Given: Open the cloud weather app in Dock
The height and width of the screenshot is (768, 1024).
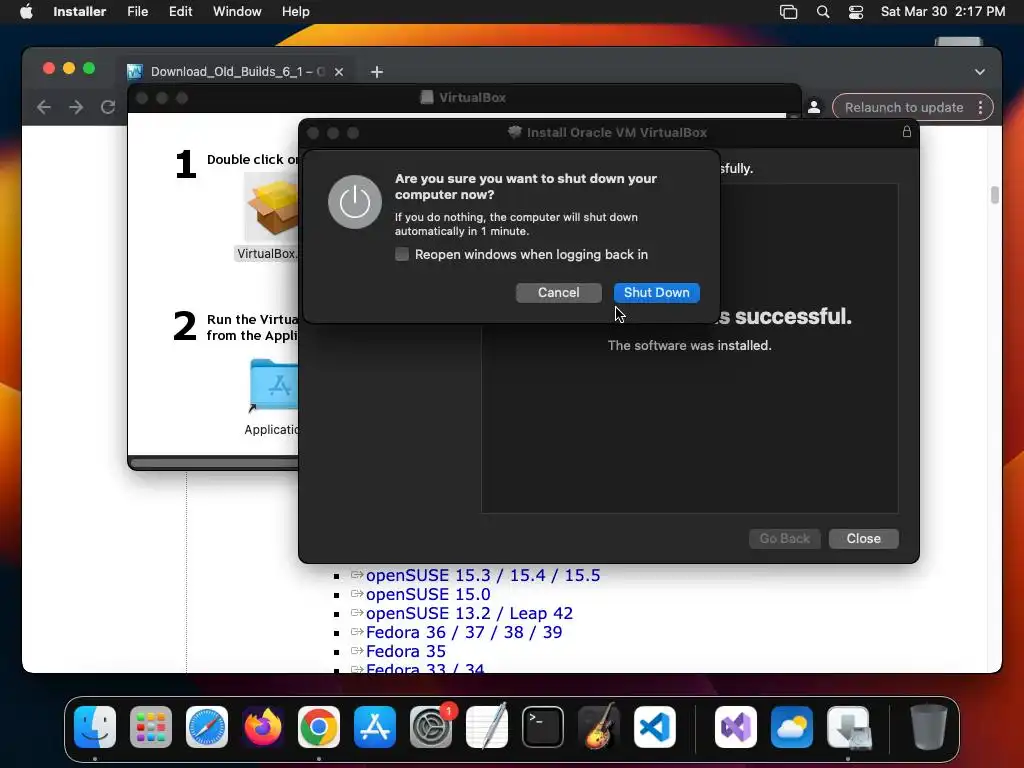Looking at the screenshot, I should coord(792,727).
